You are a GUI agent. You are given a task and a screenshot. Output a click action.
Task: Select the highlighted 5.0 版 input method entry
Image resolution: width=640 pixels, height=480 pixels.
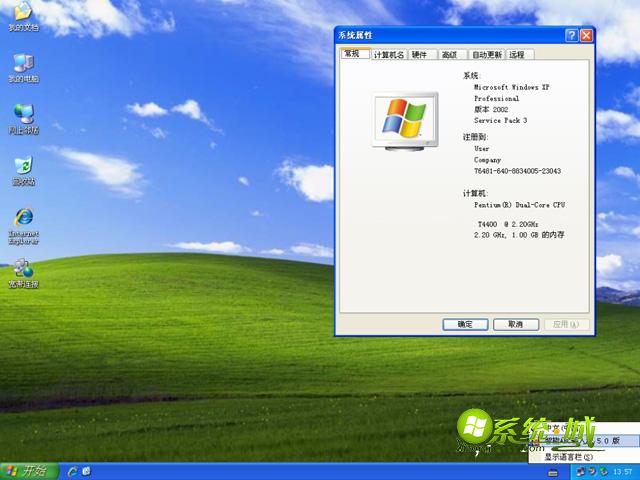(x=584, y=441)
